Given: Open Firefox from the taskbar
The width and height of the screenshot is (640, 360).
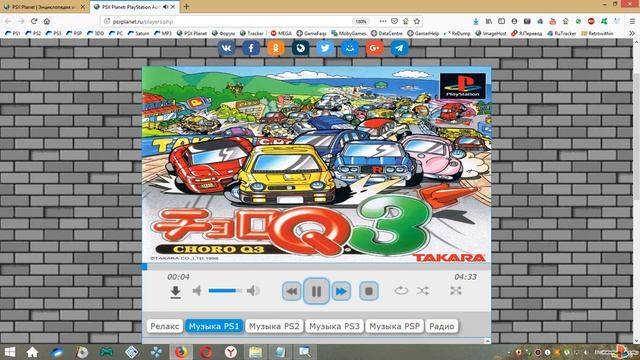Looking at the screenshot, I should (x=181, y=352).
